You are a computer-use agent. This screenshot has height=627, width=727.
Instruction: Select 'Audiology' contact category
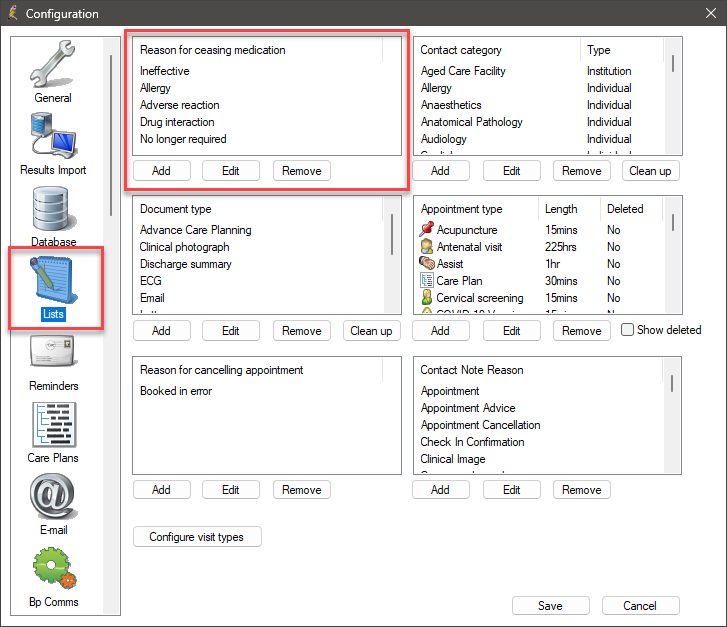(443, 139)
